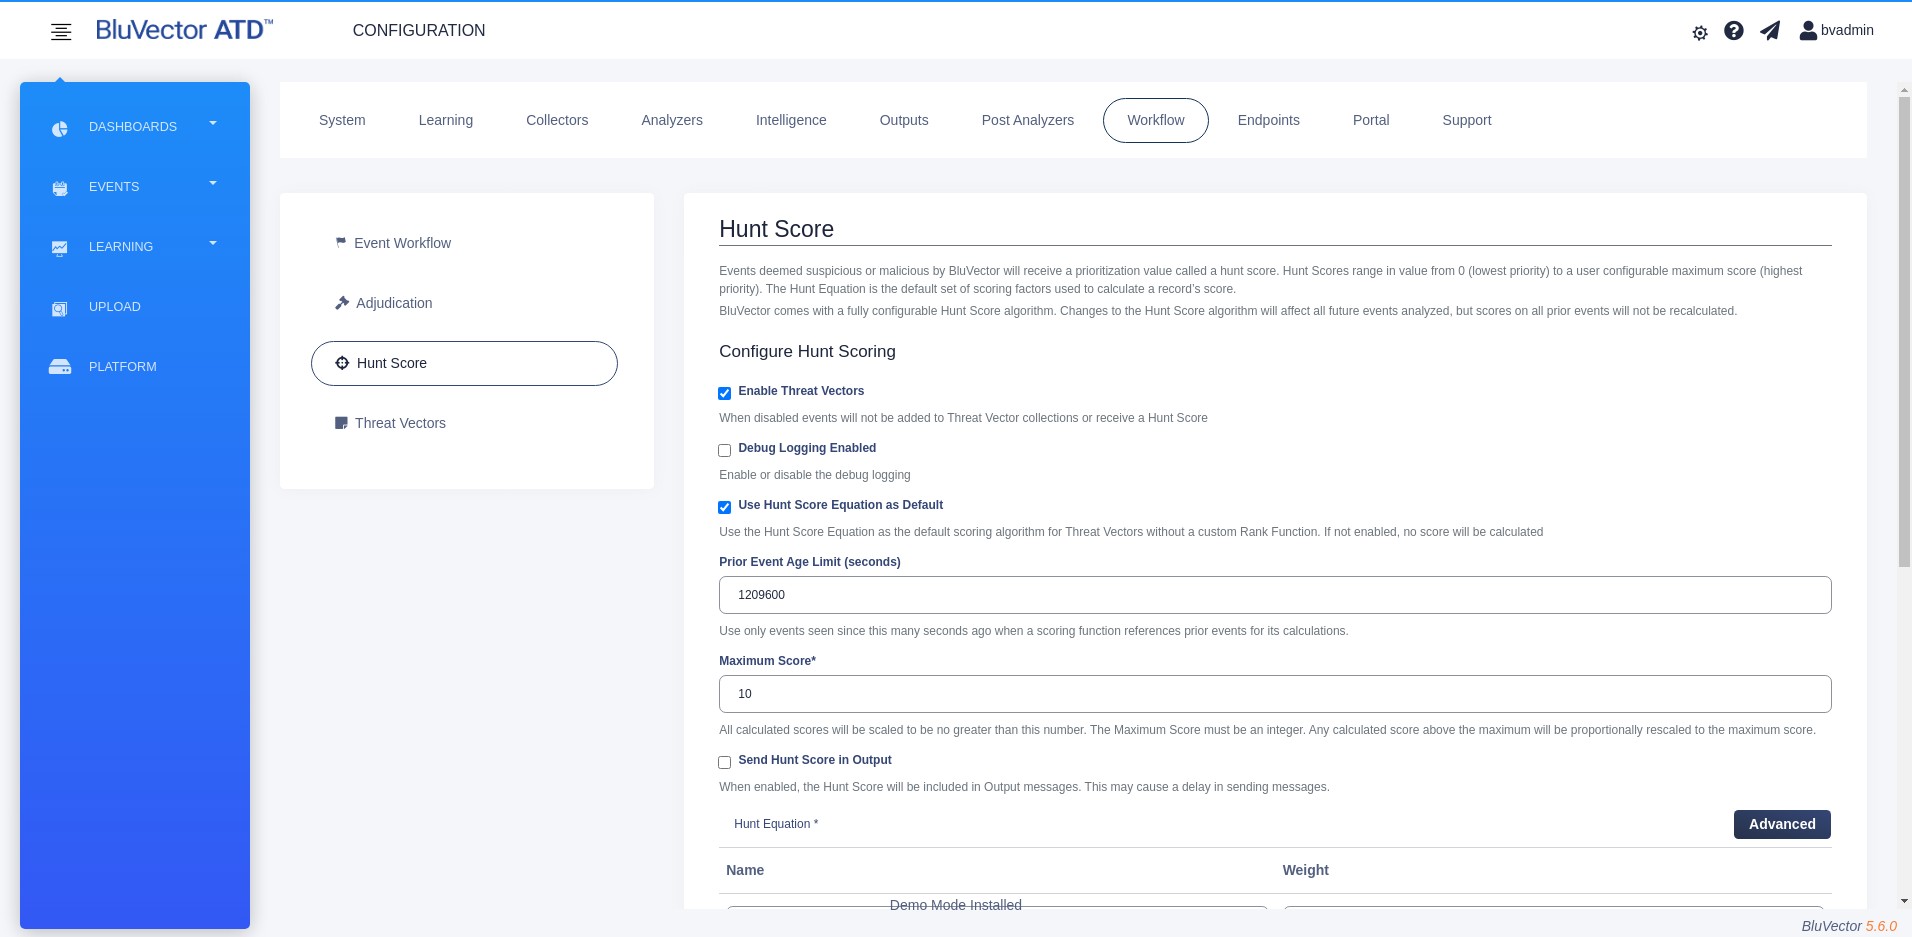Click the bvadmin user icon
The width and height of the screenshot is (1912, 937).
[1808, 31]
